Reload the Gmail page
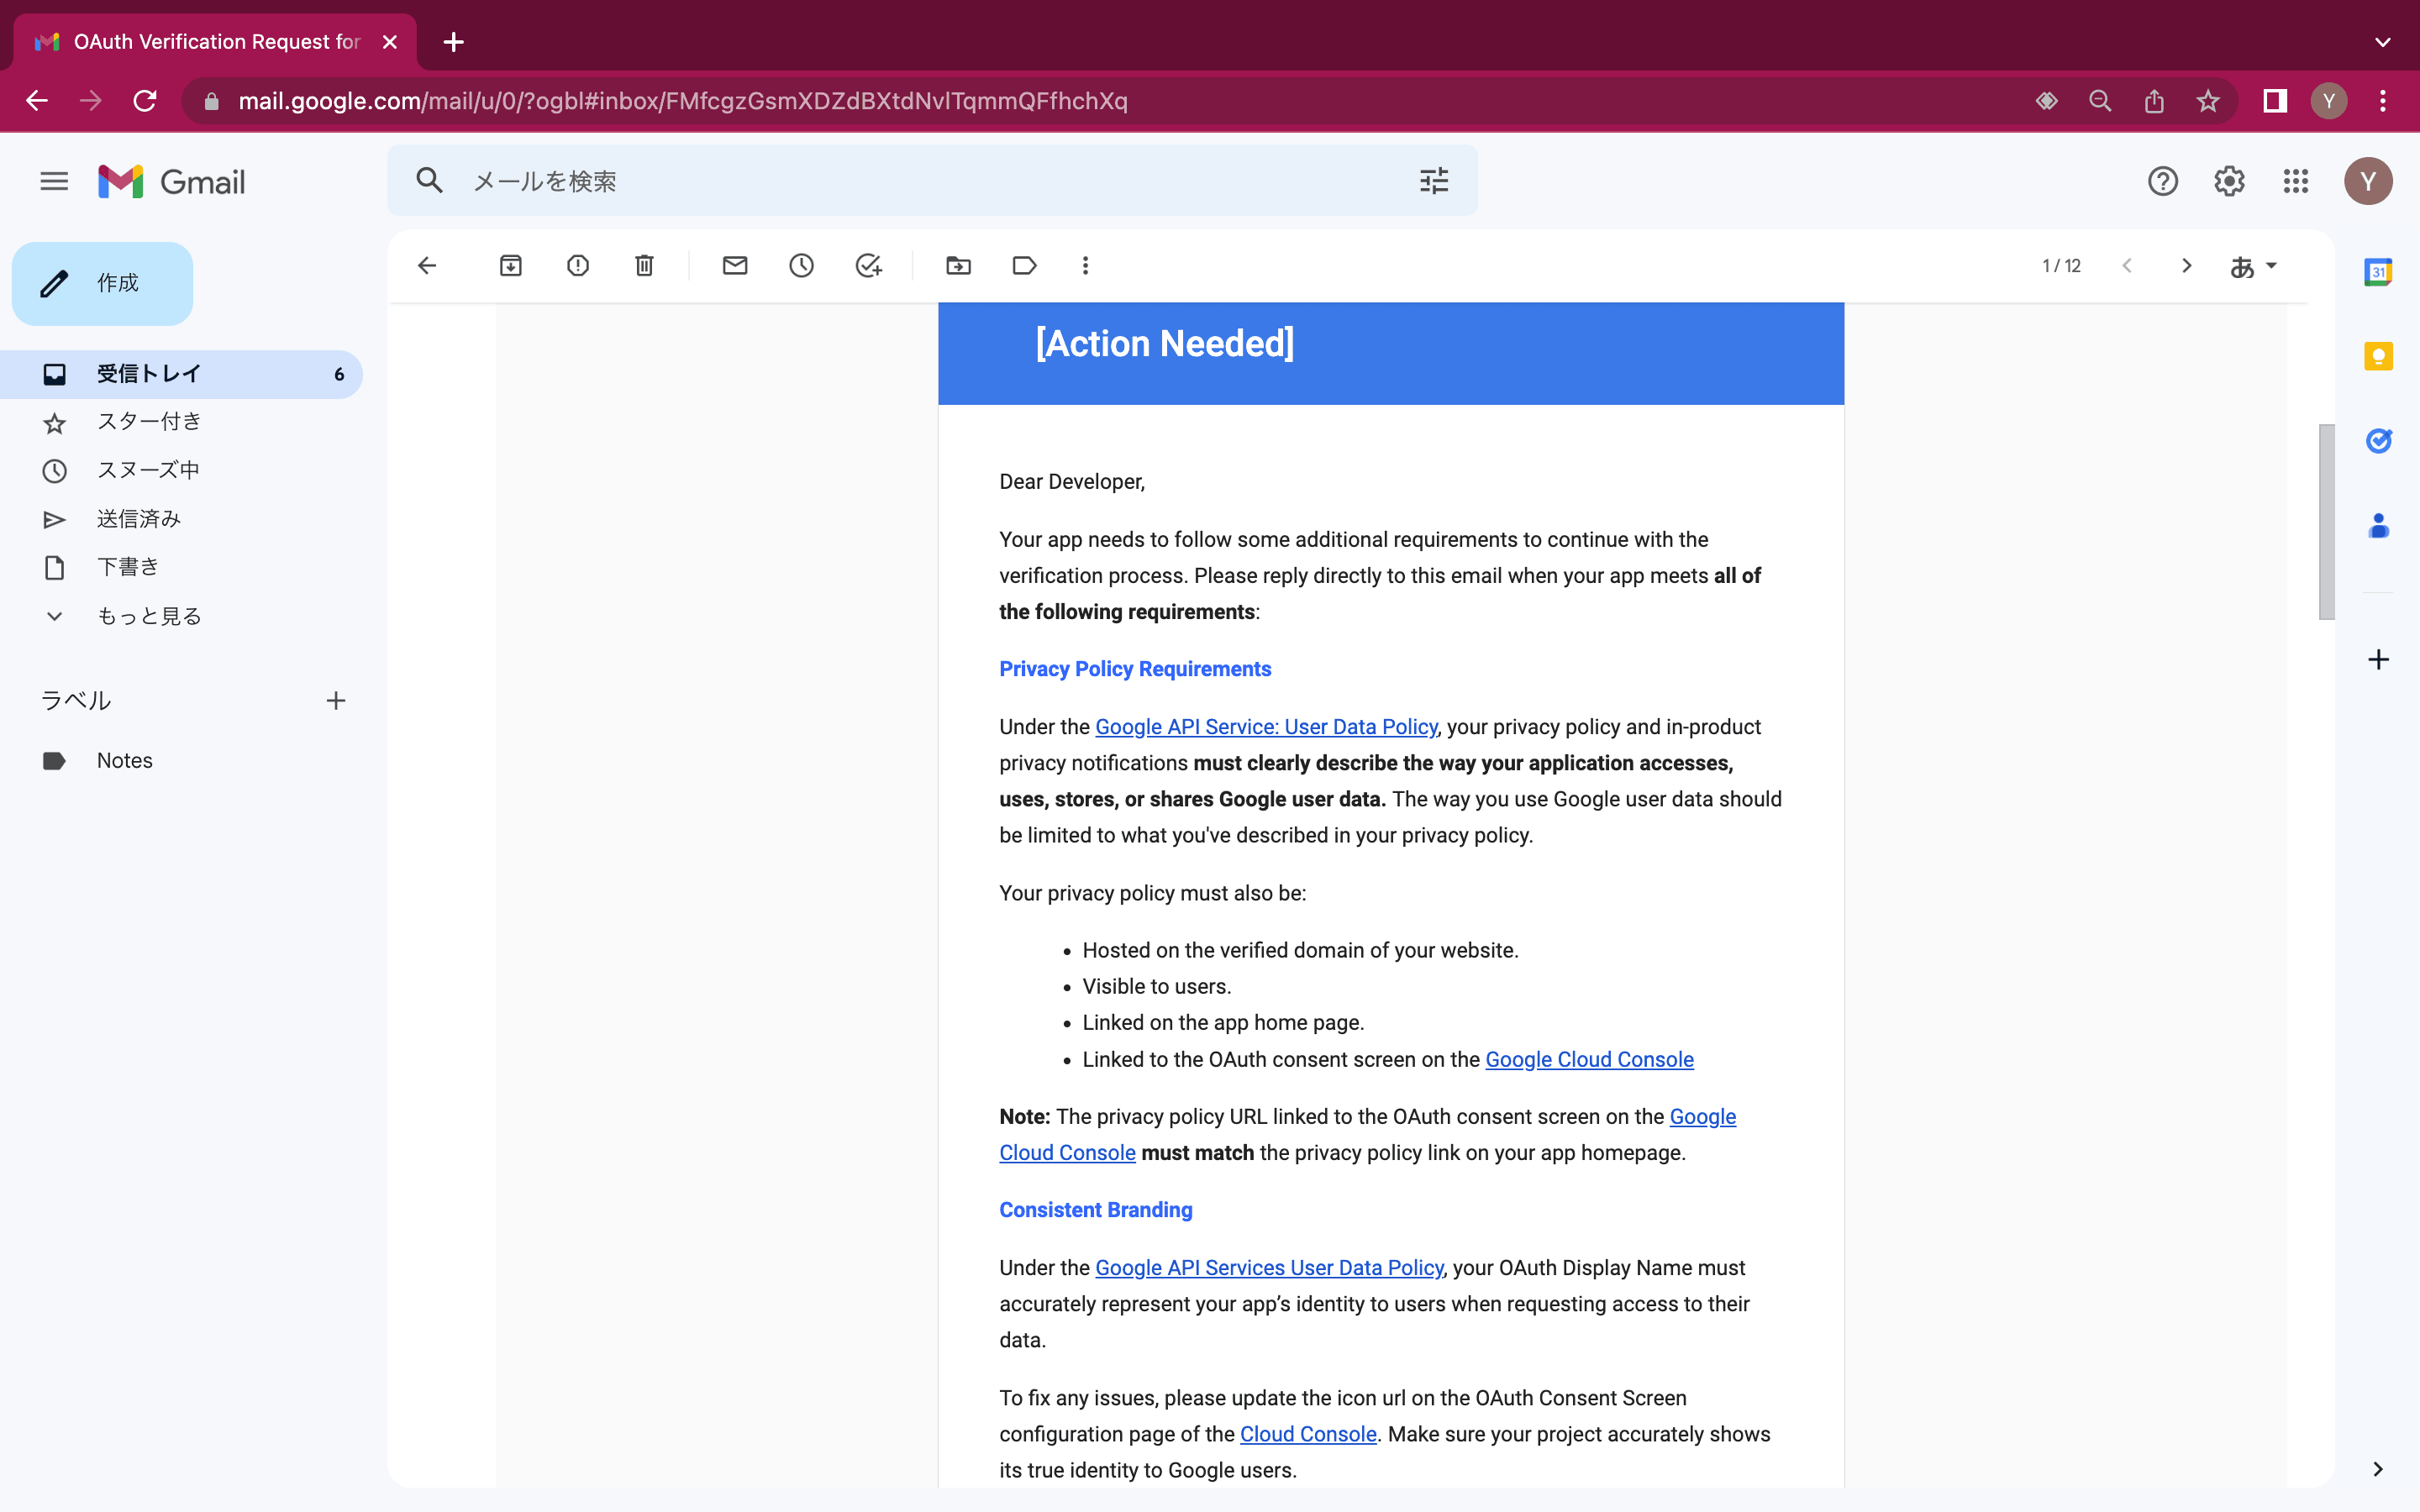The height and width of the screenshot is (1512, 2420). 145,101
